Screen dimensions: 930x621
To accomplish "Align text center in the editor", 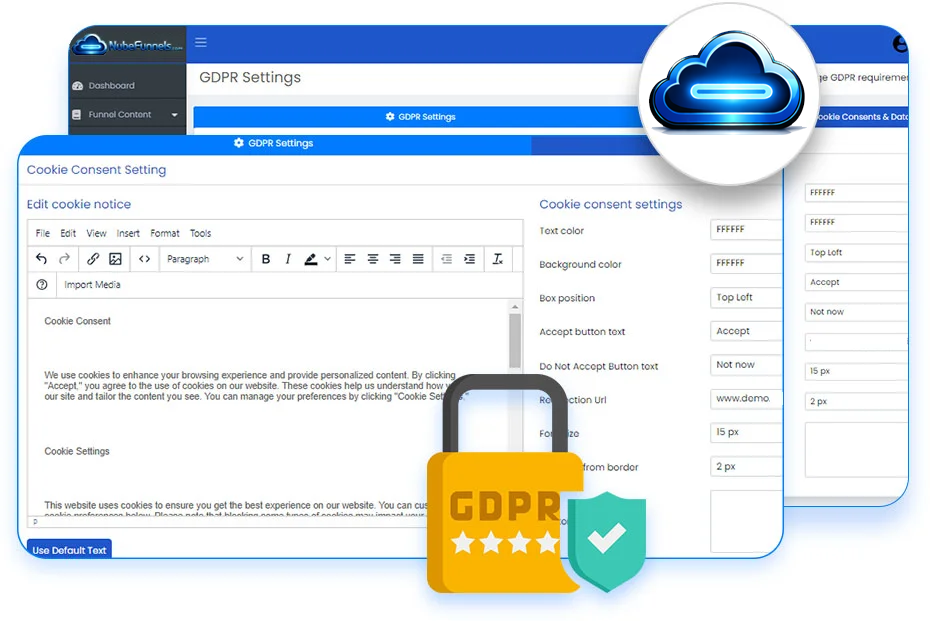I will tap(372, 259).
